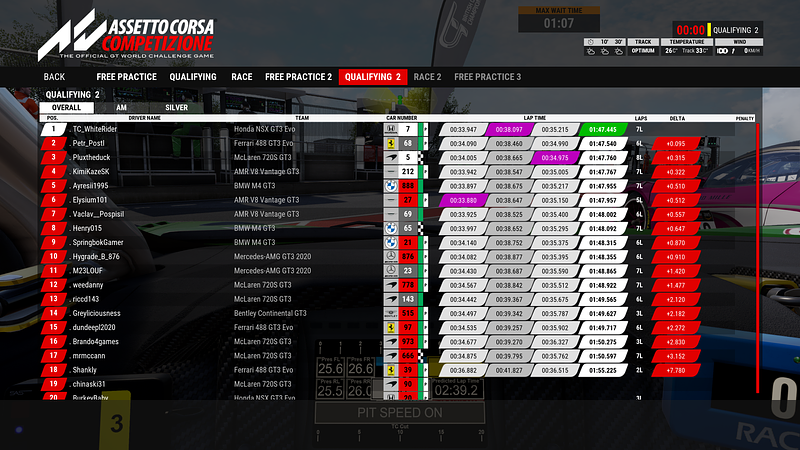
Task: Click the Track Optimum condition indicator
Action: 643,47
